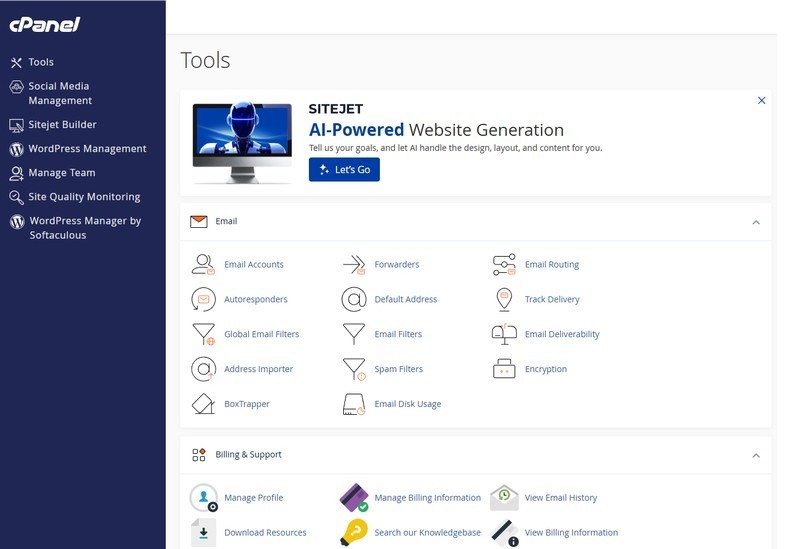
Task: Open the Manage Billing Information card icon
Action: click(354, 497)
